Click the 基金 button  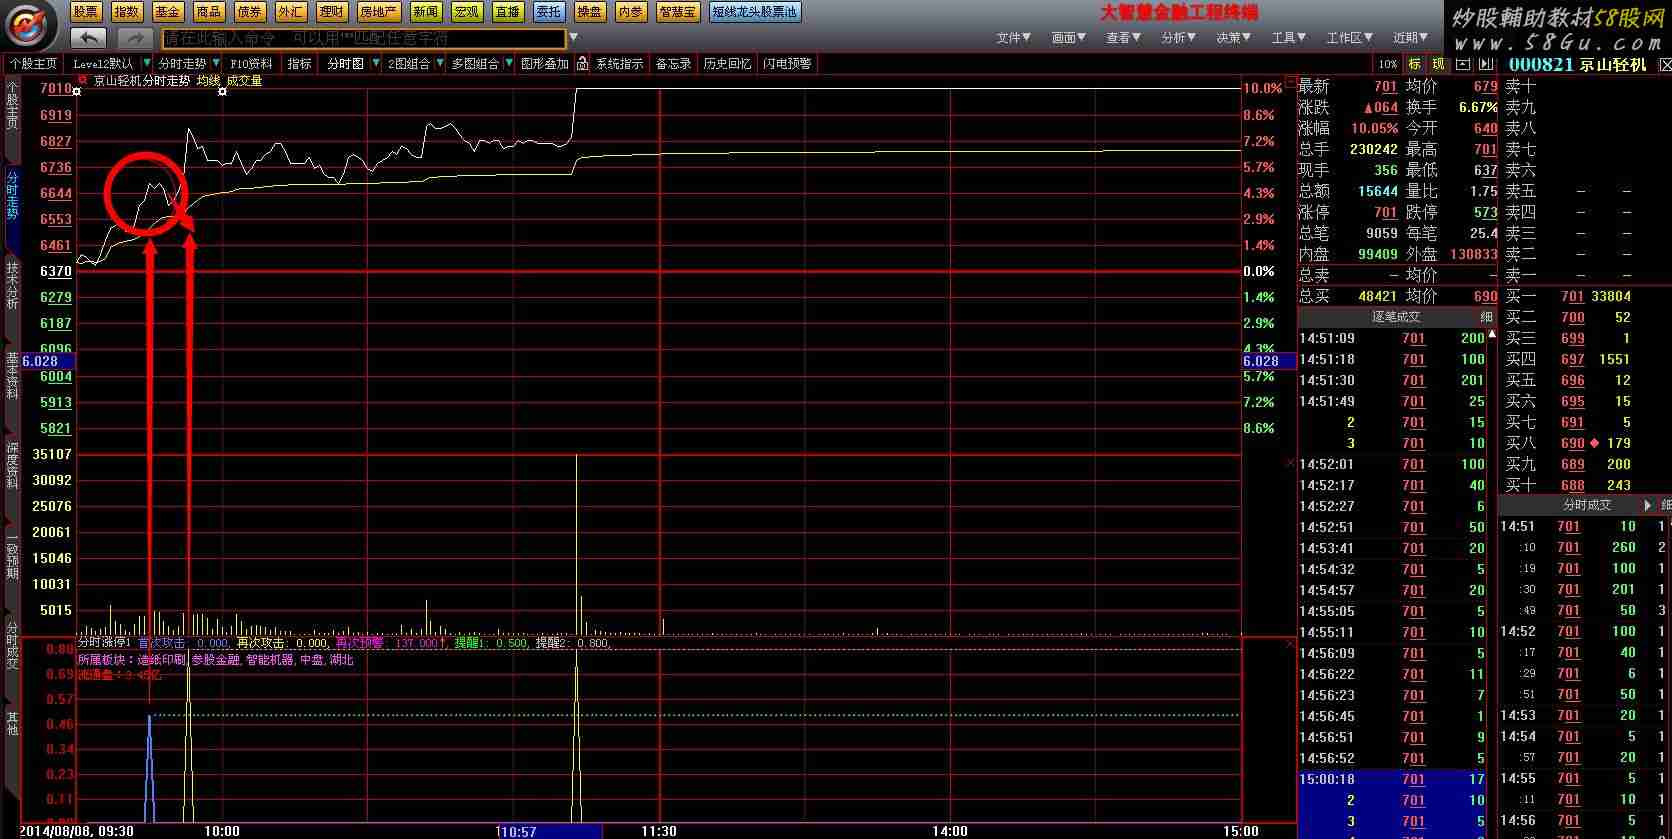pos(168,12)
